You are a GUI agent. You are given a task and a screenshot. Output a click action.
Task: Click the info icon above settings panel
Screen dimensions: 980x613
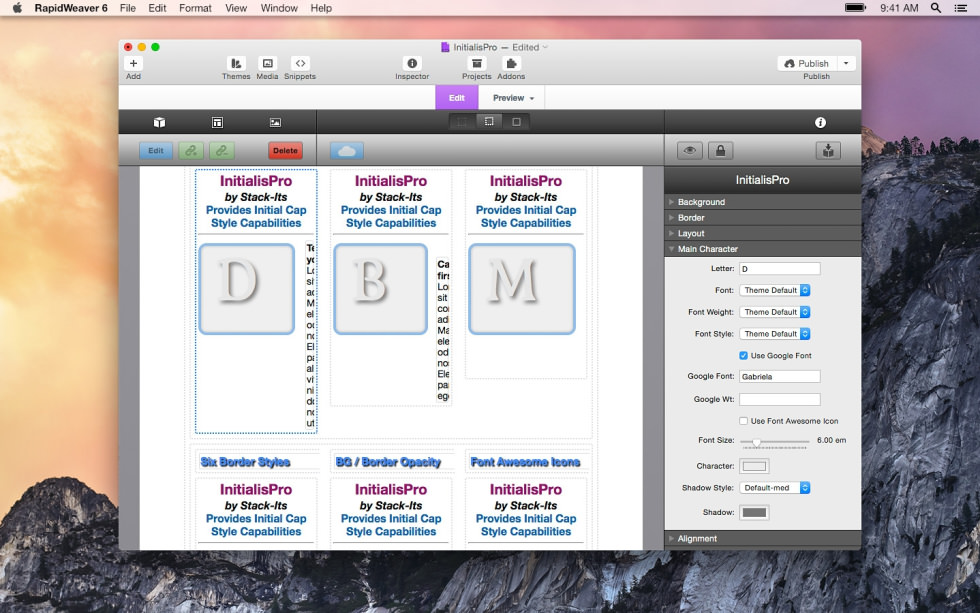click(820, 122)
